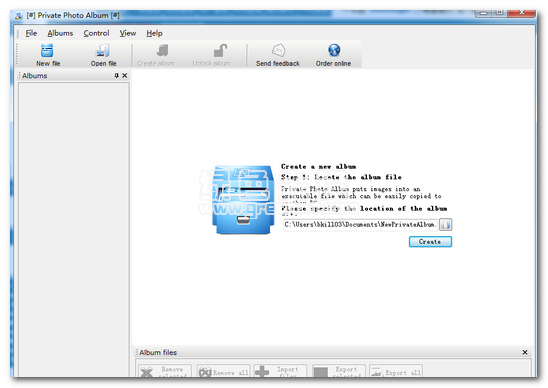Click the Create button
The image size is (548, 388).
click(x=430, y=242)
